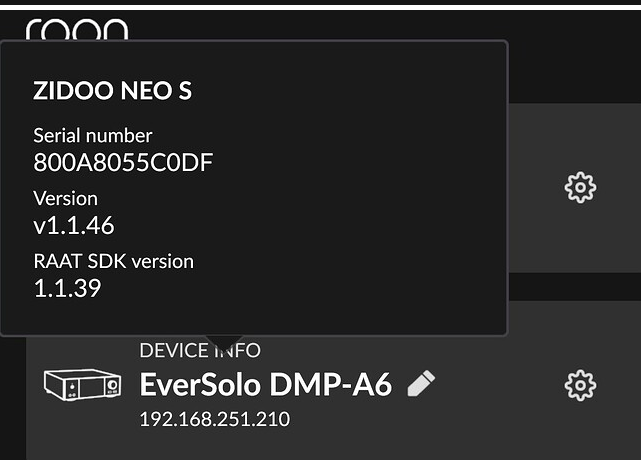Viewport: 641px width, 460px height.
Task: Select the RAAT SDK value 1.1.39
Action: 67,288
